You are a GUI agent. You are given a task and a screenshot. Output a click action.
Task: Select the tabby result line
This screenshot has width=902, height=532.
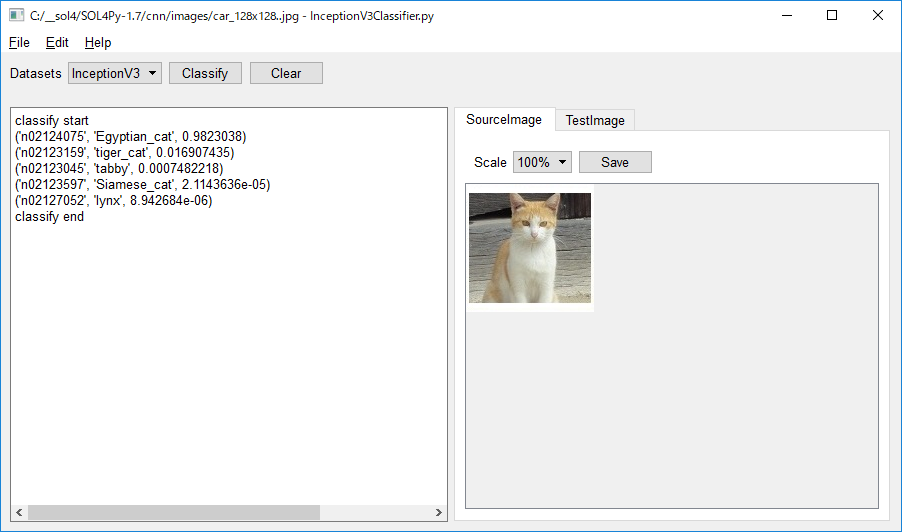(x=119, y=169)
